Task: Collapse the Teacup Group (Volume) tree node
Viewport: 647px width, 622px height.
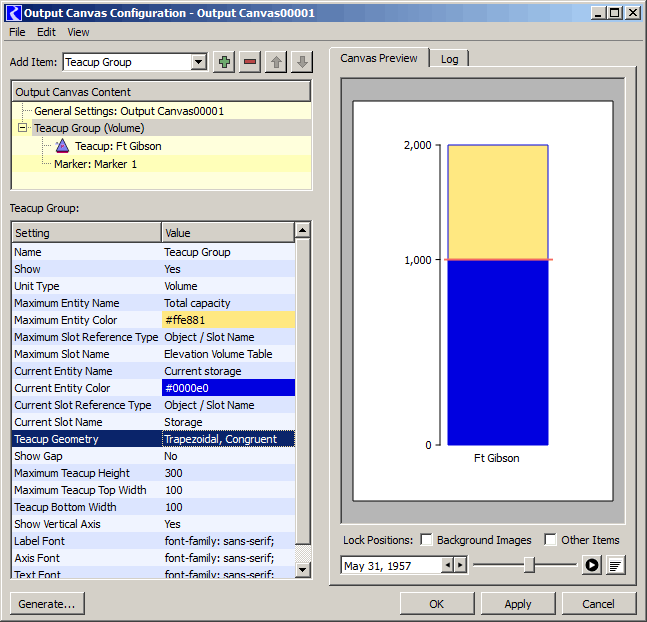Action: [x=23, y=128]
